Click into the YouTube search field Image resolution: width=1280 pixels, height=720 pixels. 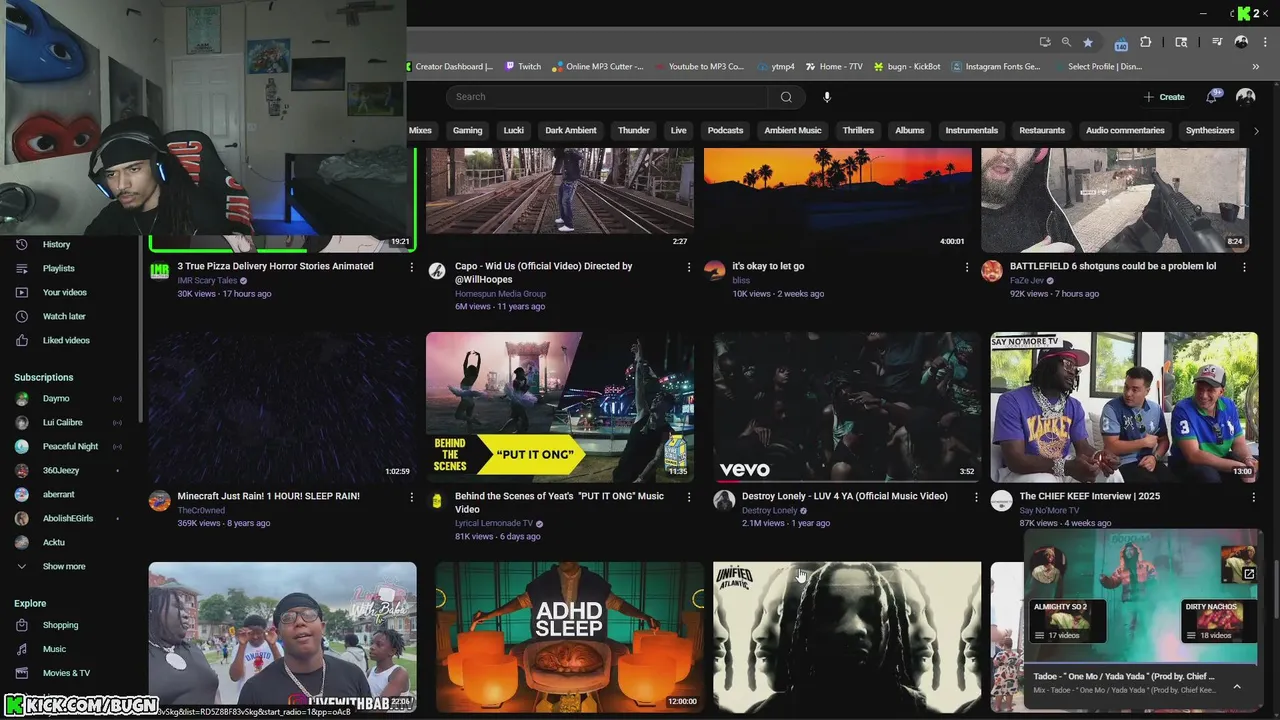coord(607,97)
